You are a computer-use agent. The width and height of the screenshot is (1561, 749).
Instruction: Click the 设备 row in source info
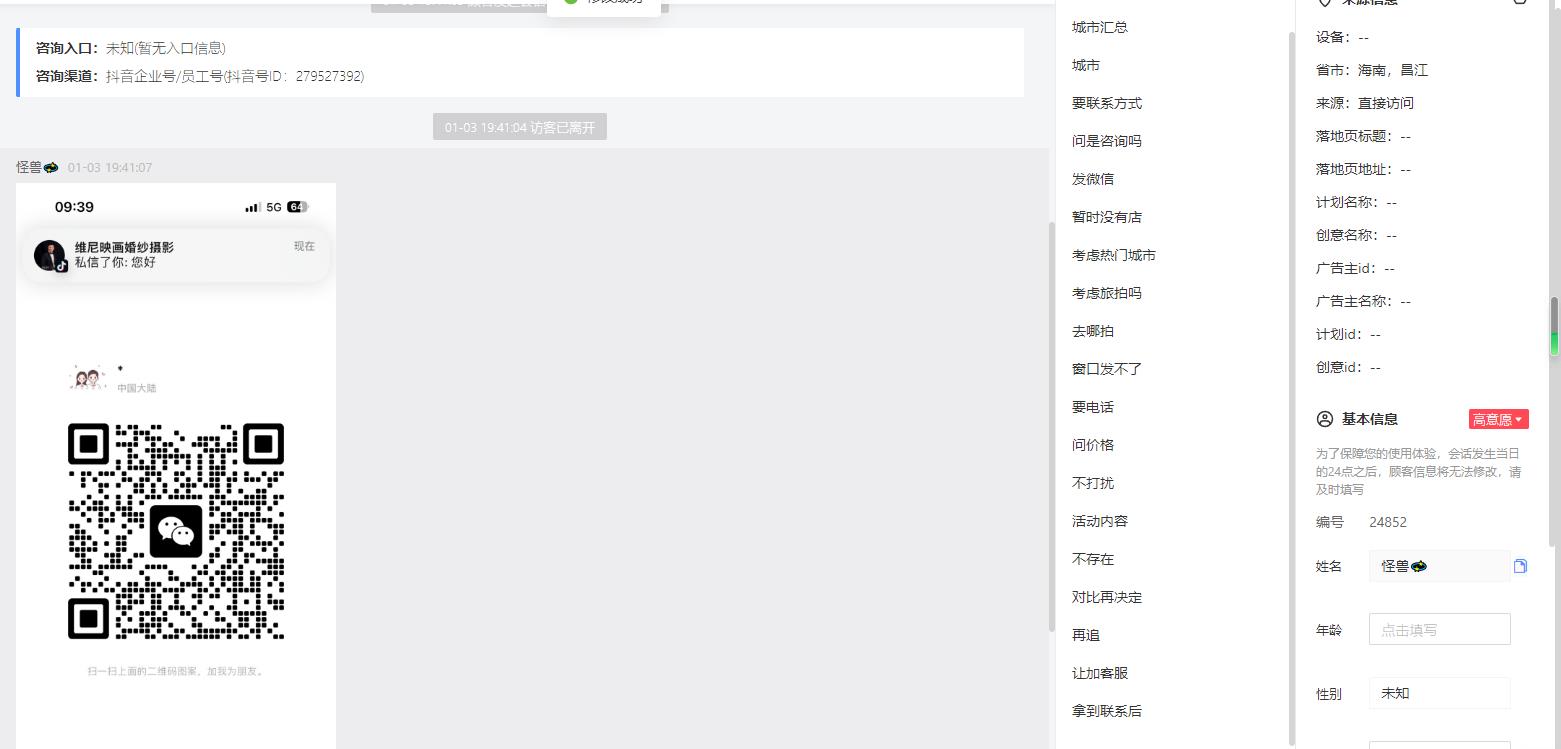point(1342,37)
